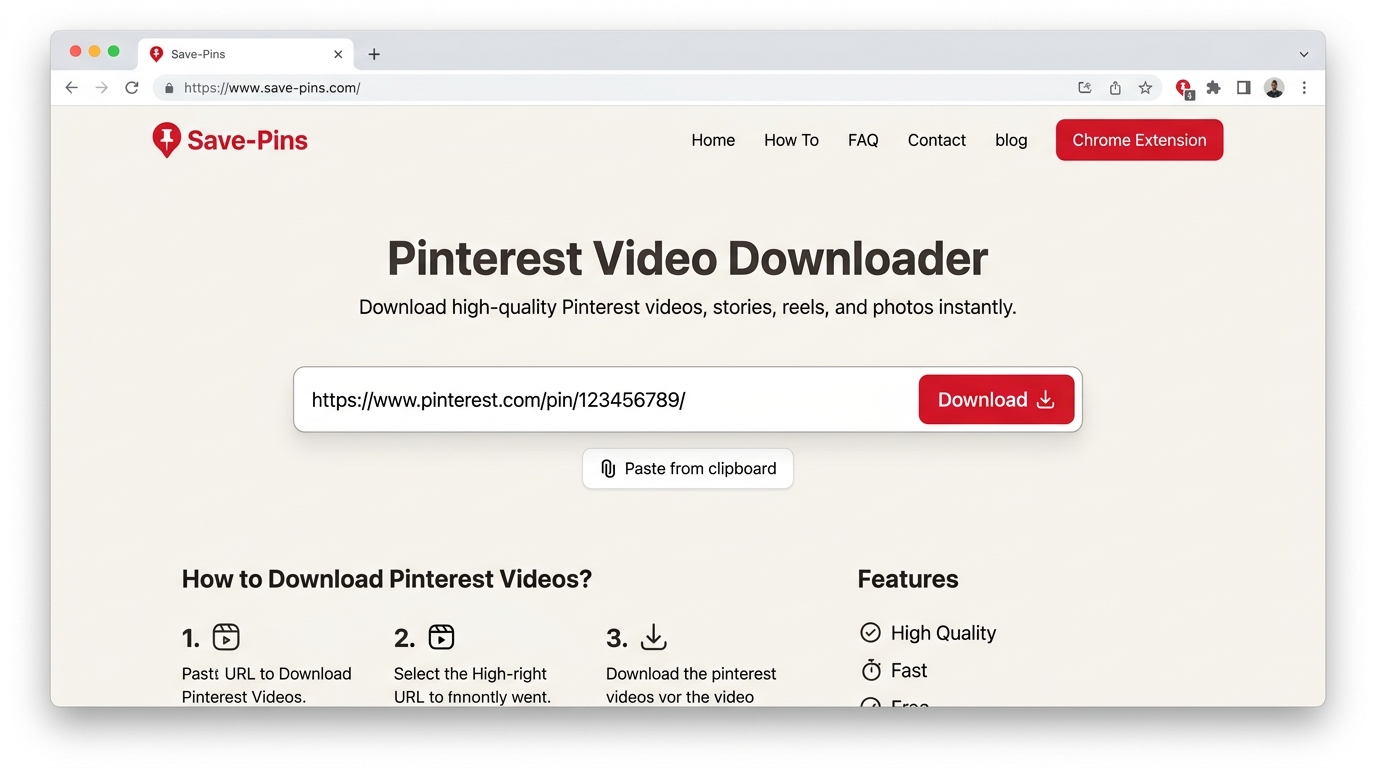
Task: Click the step 1 video icon
Action: (x=226, y=637)
